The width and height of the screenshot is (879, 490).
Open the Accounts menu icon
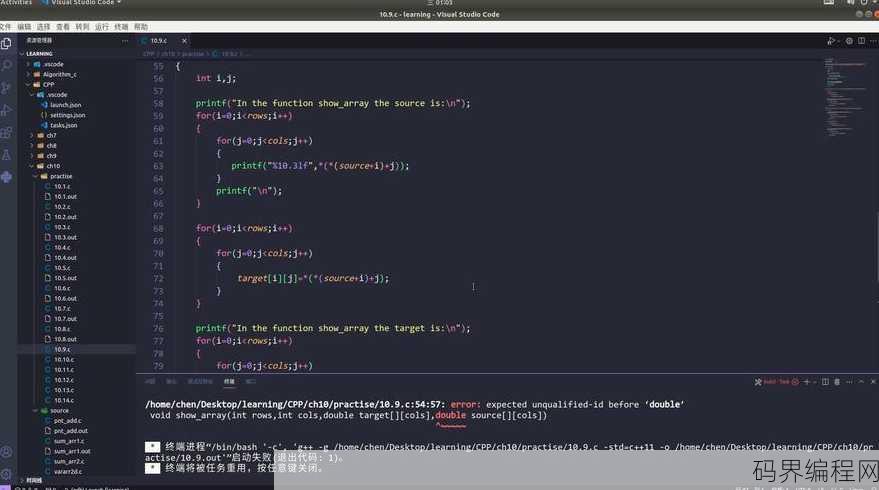point(6,452)
